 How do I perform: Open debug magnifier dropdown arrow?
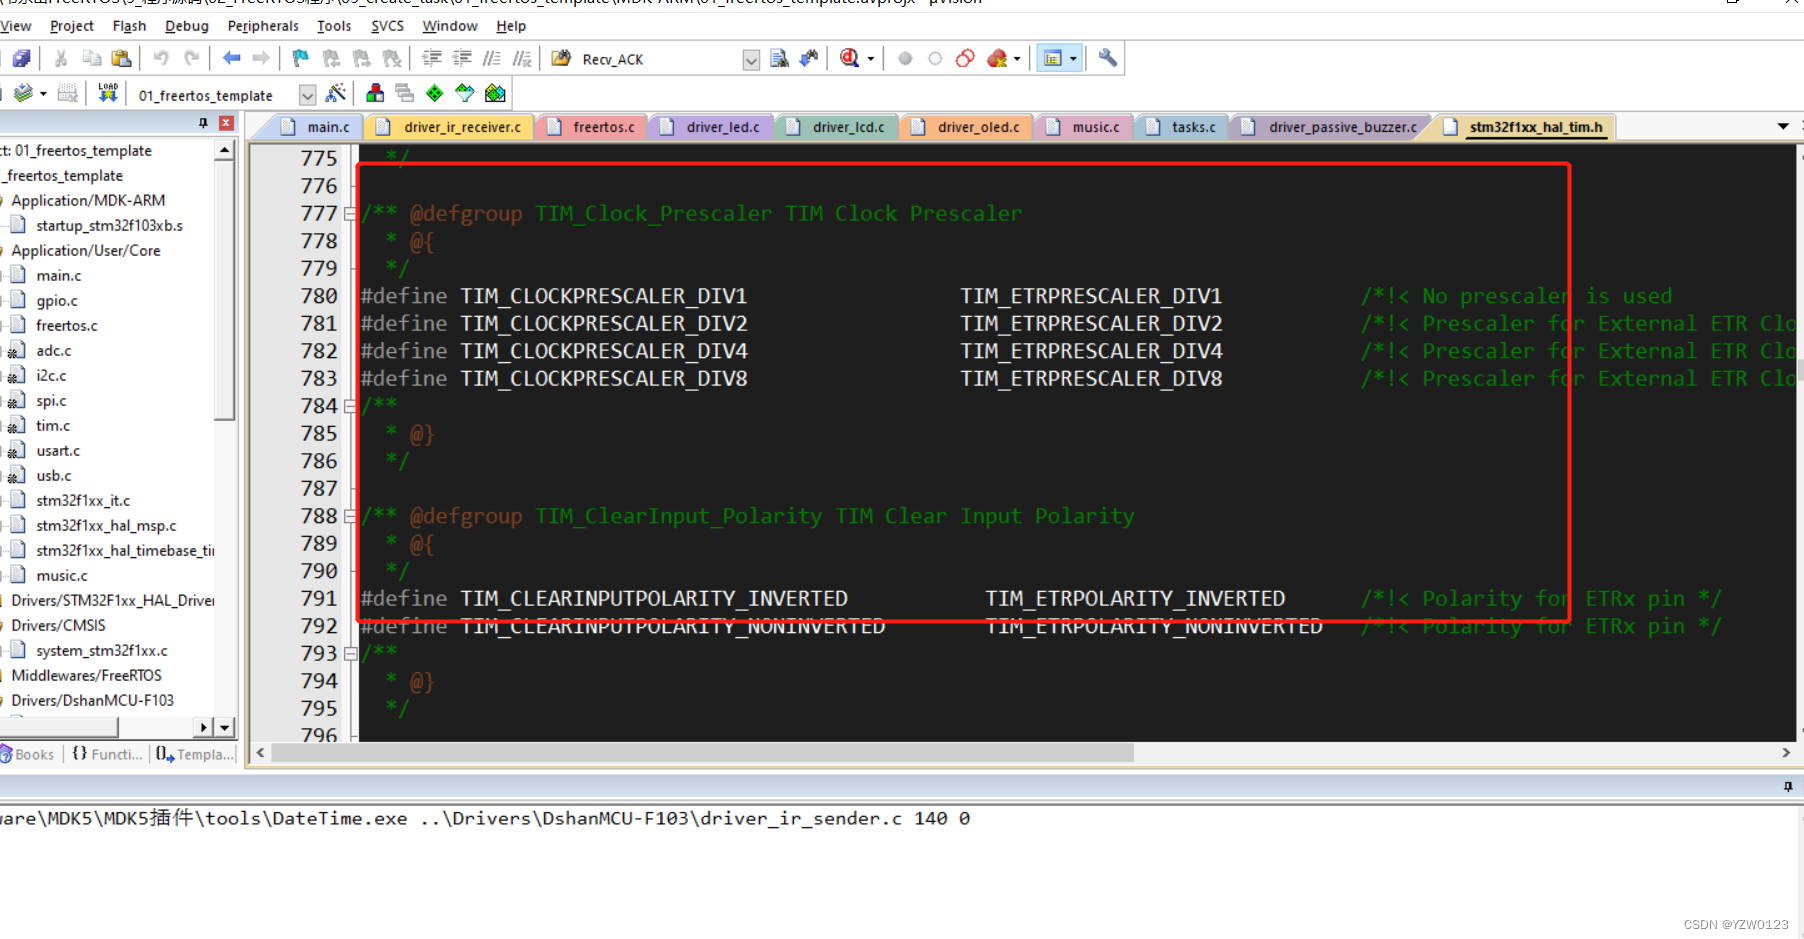(x=870, y=59)
